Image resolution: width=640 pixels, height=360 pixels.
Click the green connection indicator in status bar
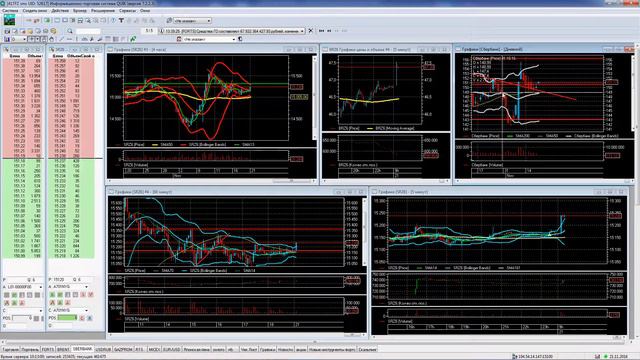606,357
